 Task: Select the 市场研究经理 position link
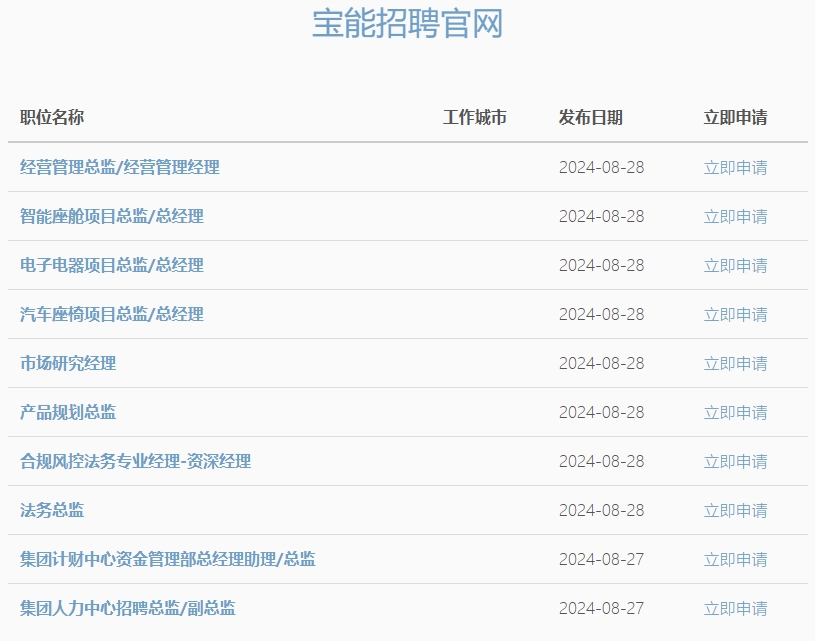tap(68, 363)
